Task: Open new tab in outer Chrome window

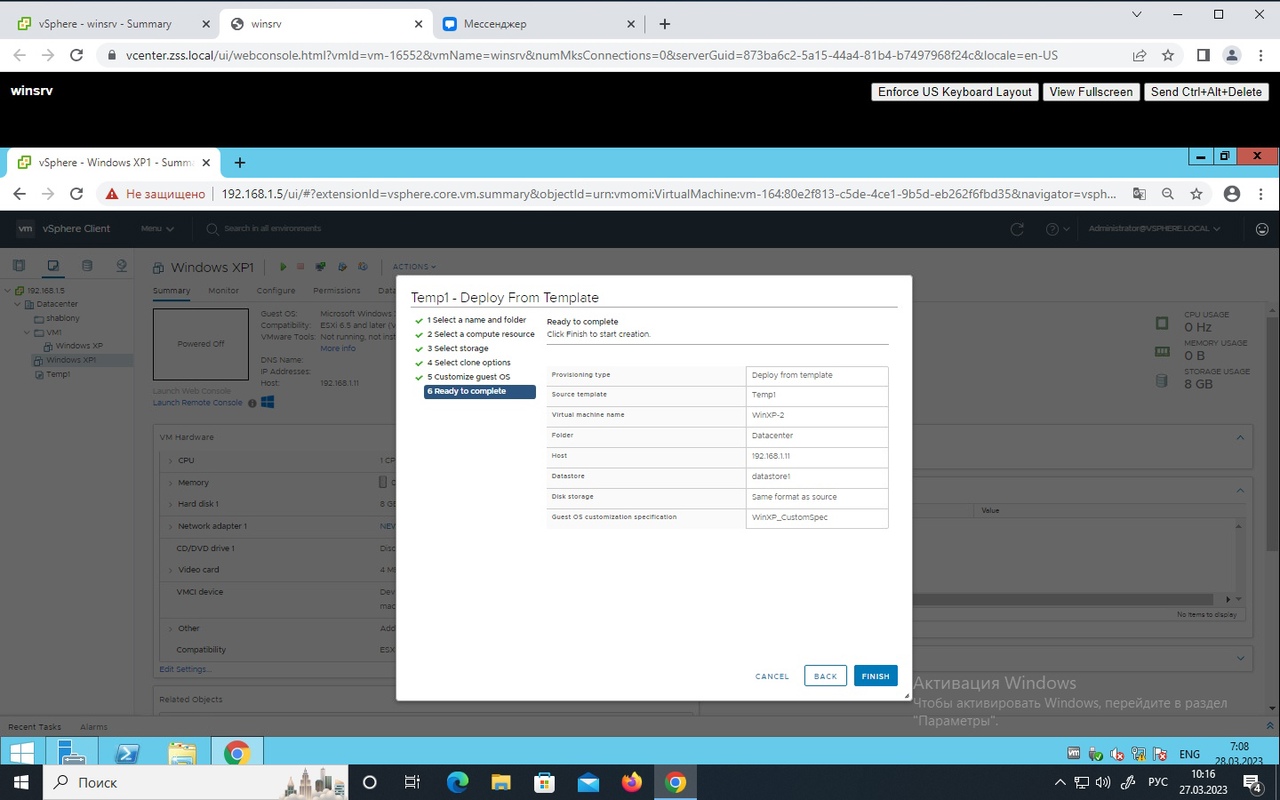Action: click(665, 24)
